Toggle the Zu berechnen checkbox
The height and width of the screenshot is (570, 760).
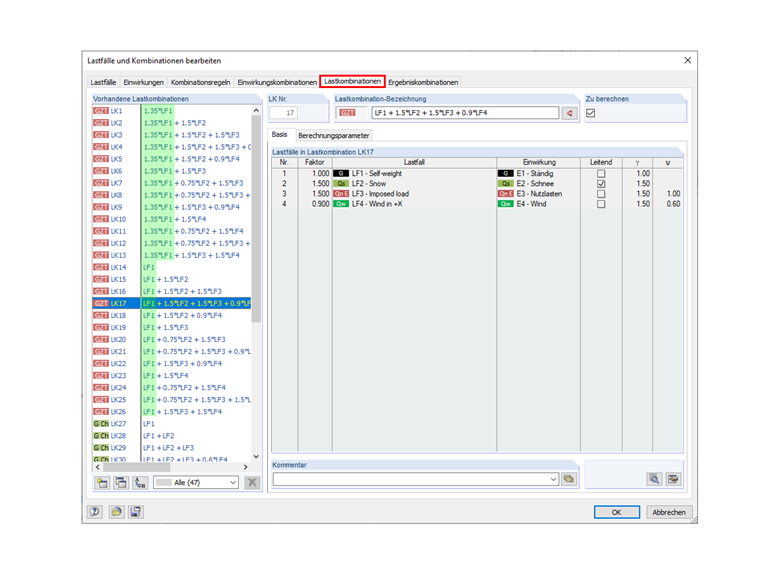pos(590,113)
